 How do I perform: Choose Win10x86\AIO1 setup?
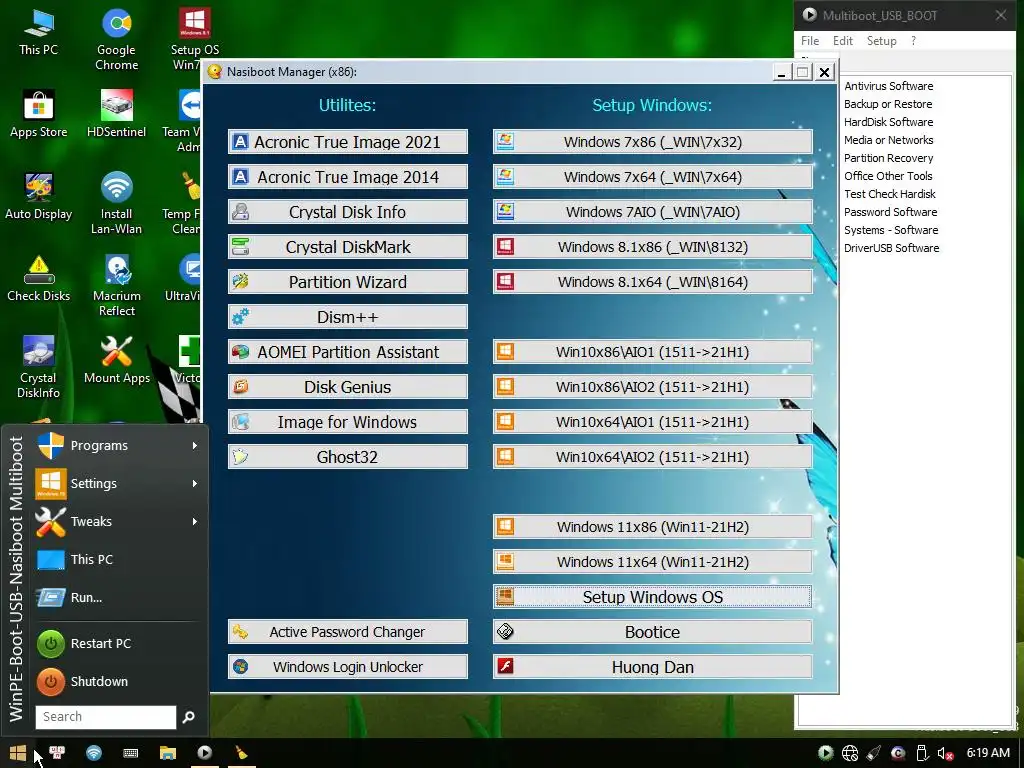(x=652, y=352)
